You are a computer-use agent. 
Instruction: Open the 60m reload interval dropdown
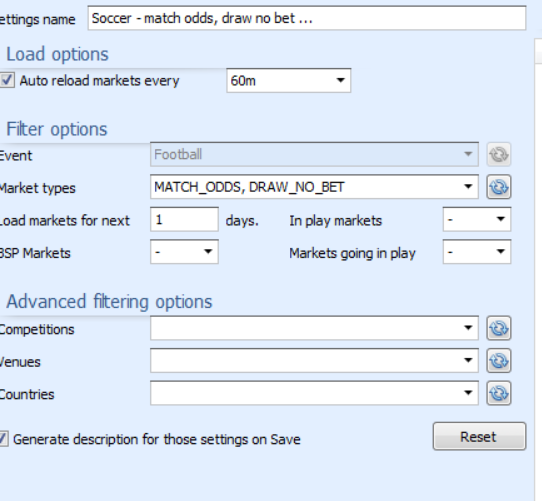click(x=289, y=81)
